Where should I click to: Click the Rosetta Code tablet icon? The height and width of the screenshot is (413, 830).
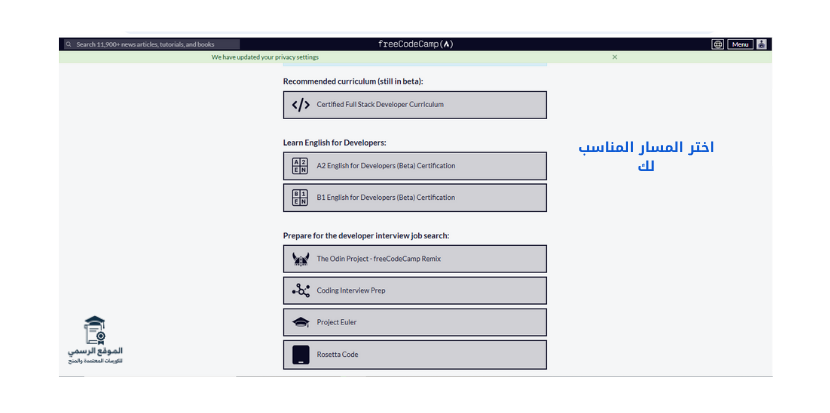[x=300, y=355]
